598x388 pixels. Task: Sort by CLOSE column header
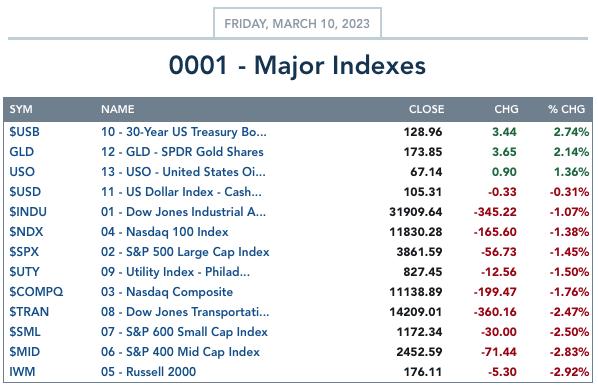click(x=426, y=109)
